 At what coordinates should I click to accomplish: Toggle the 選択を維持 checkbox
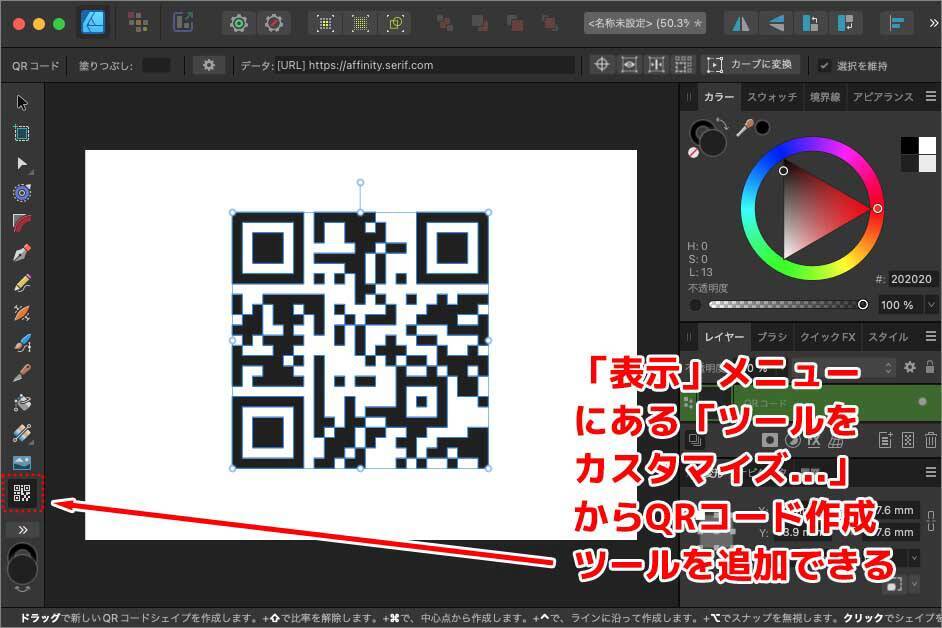click(824, 66)
